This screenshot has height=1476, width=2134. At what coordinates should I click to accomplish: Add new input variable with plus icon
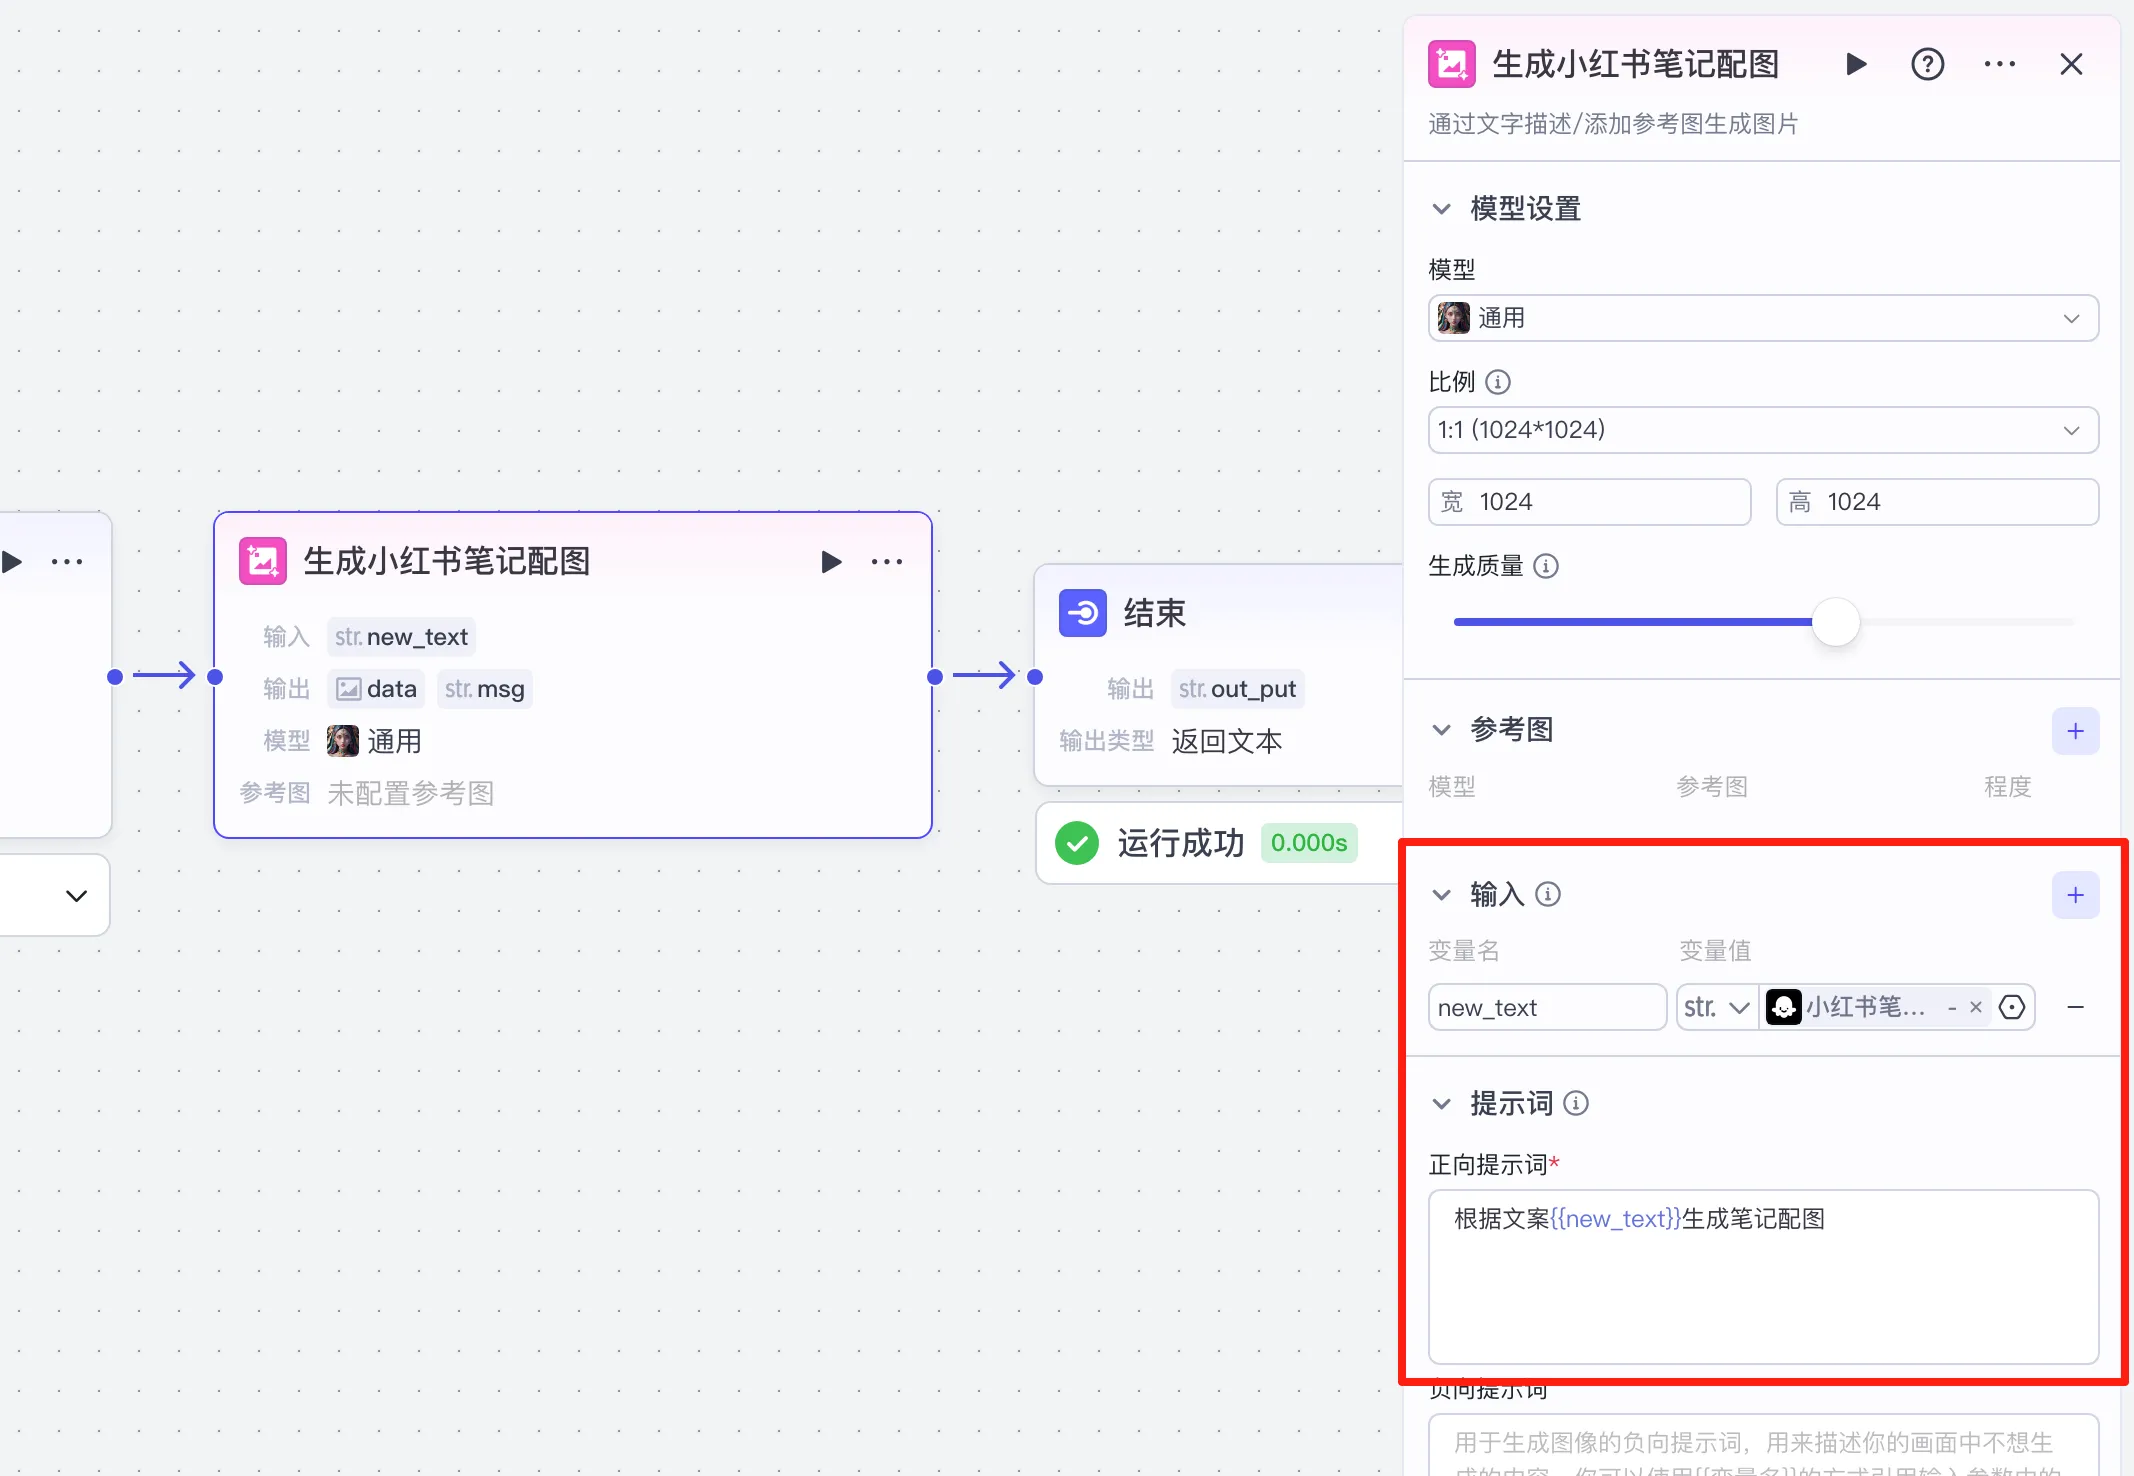(2075, 894)
